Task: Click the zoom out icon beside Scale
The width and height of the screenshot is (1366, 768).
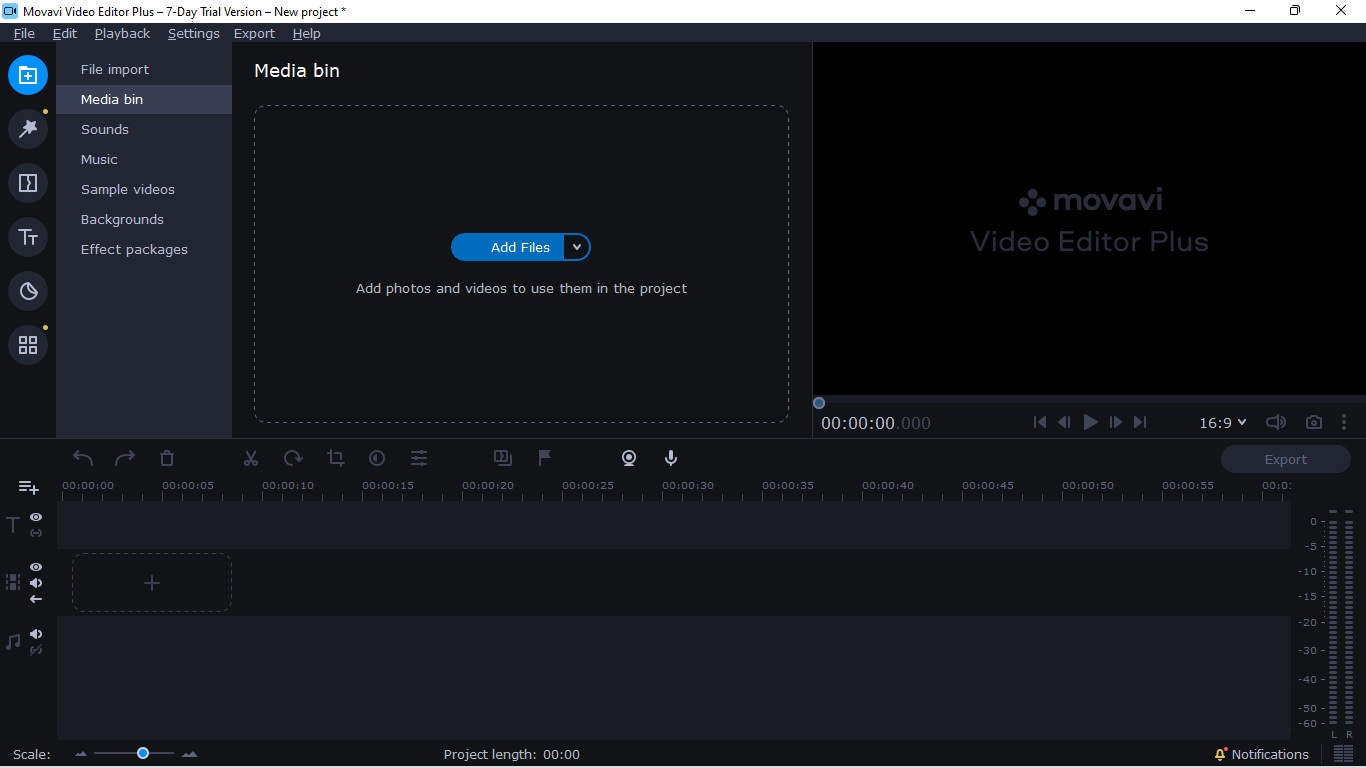Action: (81, 754)
